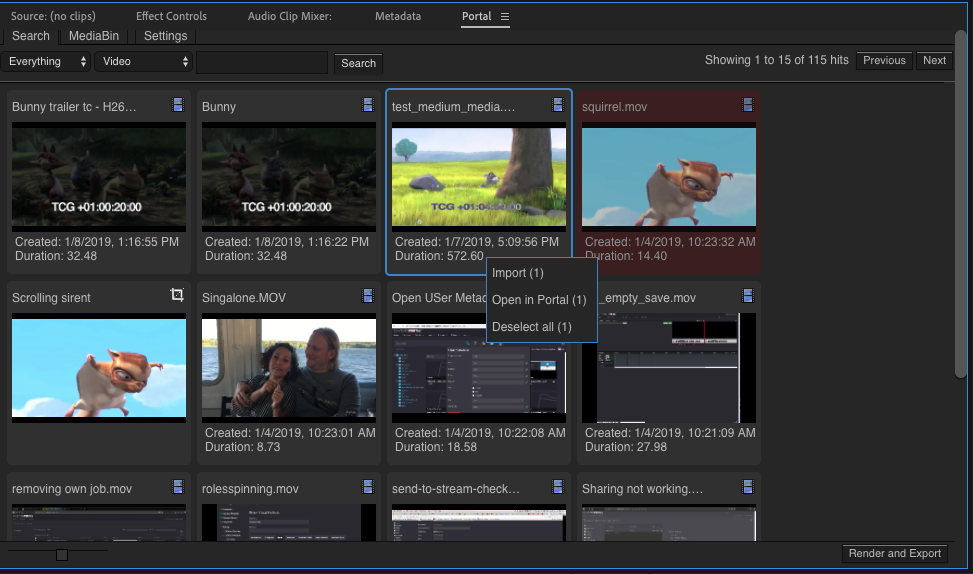Open the Portal panel hamburger menu
Image resolution: width=973 pixels, height=574 pixels.
pos(505,17)
